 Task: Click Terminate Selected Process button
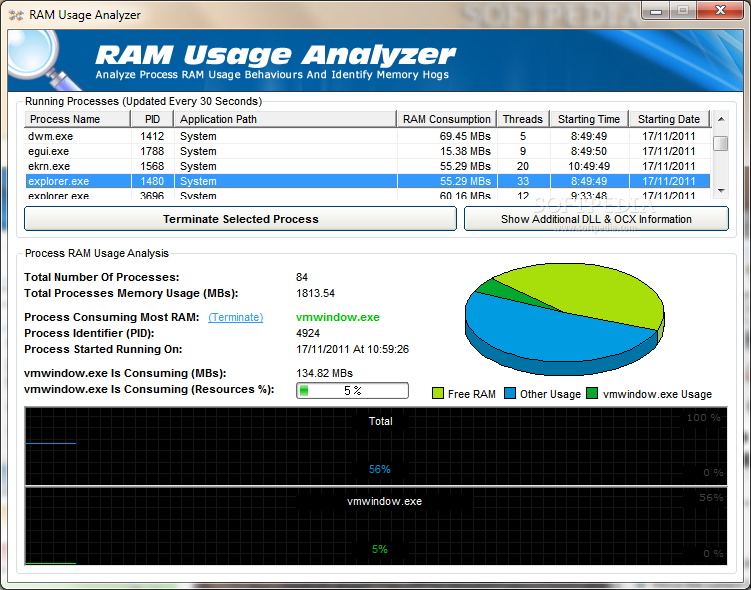point(240,219)
